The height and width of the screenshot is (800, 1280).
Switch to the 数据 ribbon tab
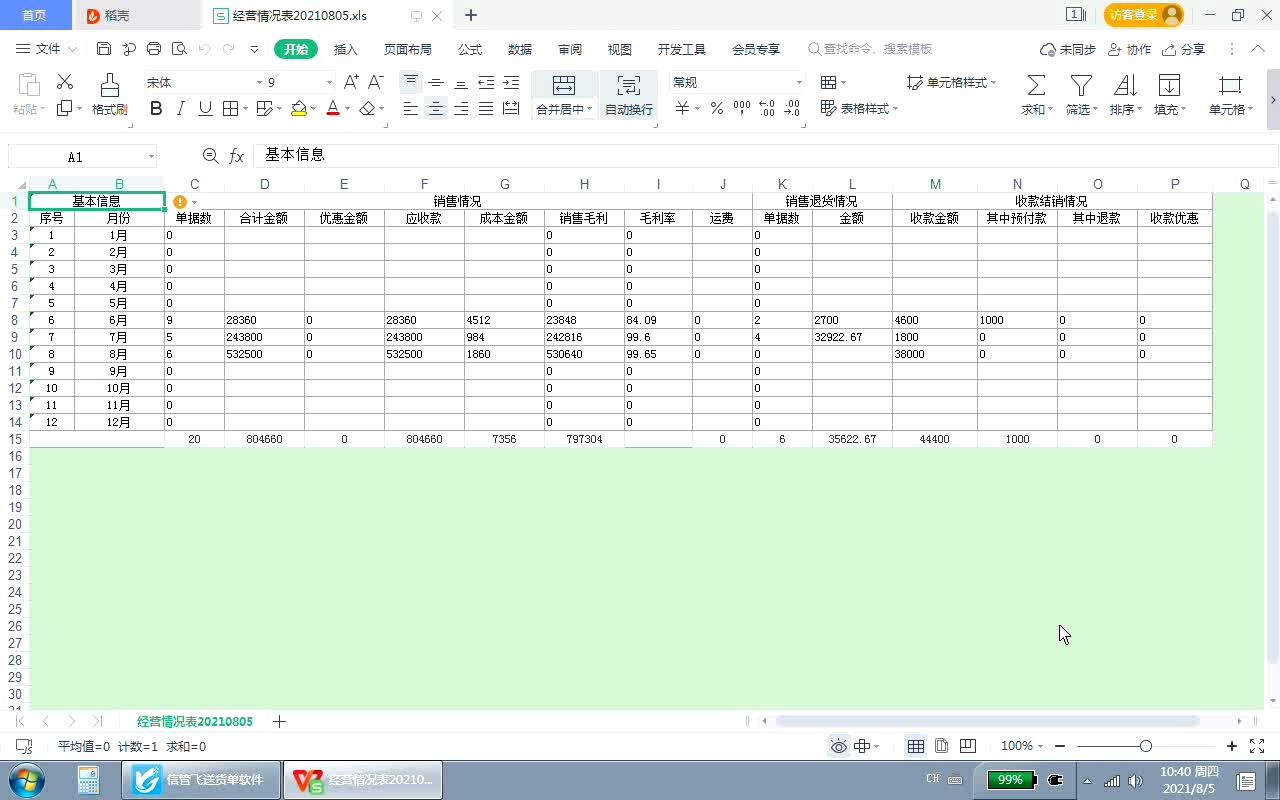[x=520, y=49]
